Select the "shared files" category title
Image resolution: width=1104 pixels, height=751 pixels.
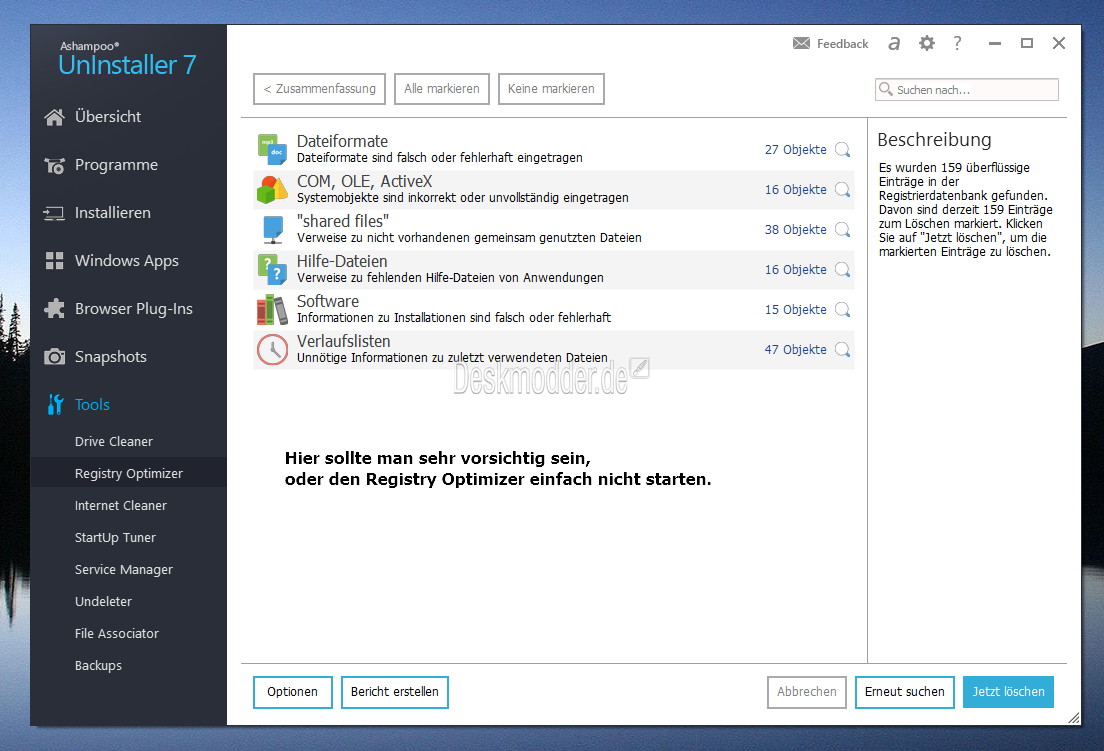point(343,222)
